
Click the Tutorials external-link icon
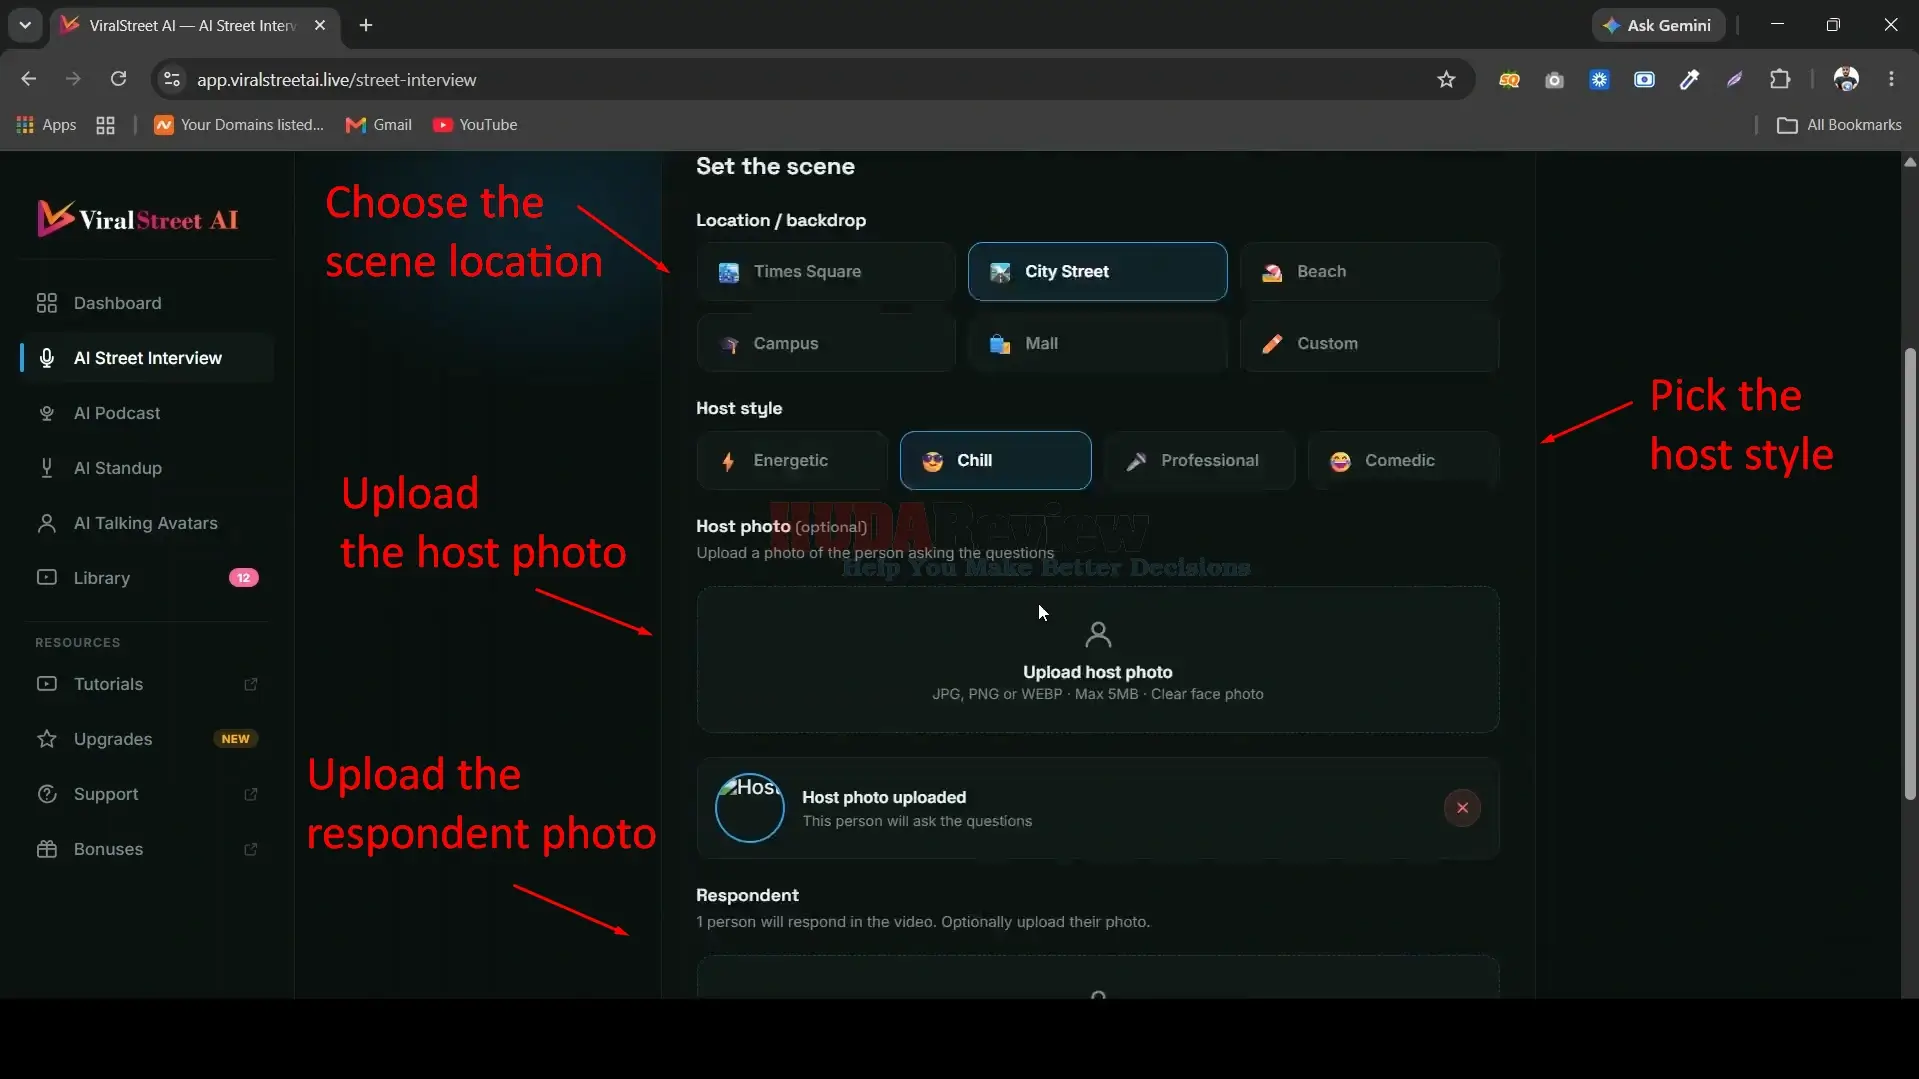(251, 684)
